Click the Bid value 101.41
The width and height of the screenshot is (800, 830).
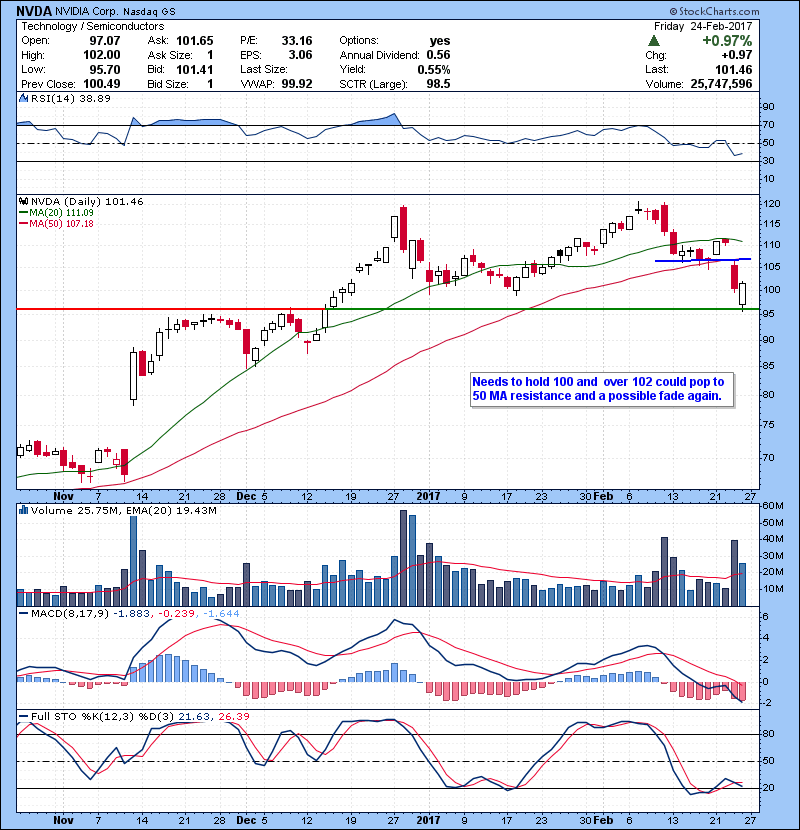click(x=195, y=69)
